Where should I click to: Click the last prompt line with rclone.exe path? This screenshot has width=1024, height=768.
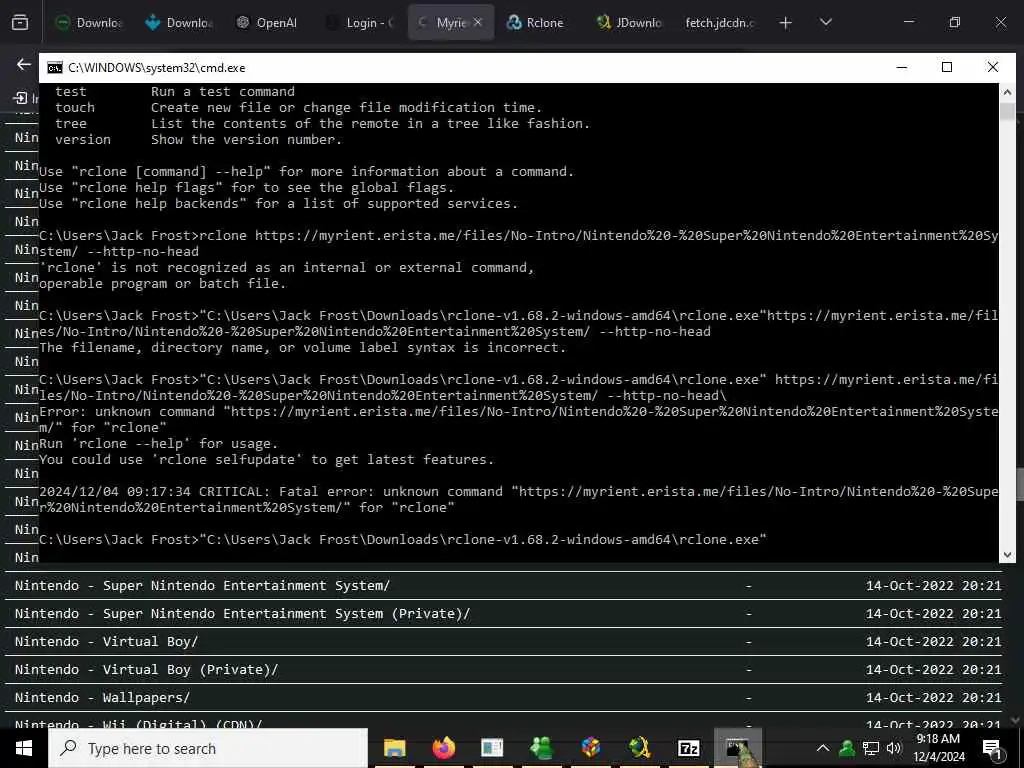click(403, 539)
